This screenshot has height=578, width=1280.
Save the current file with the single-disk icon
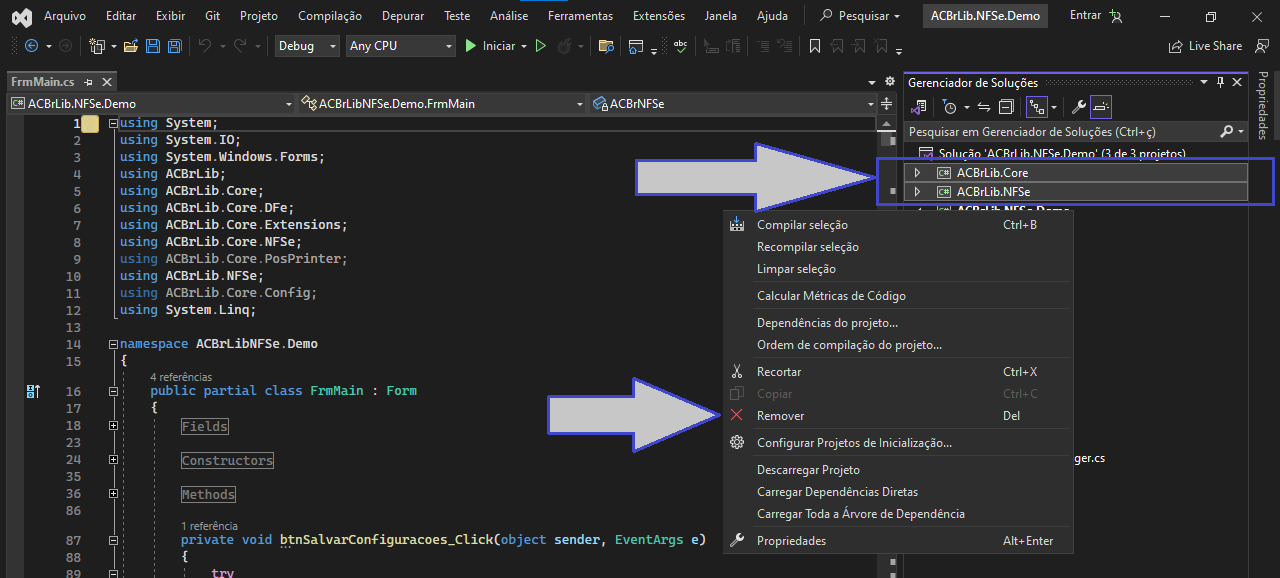(x=153, y=46)
